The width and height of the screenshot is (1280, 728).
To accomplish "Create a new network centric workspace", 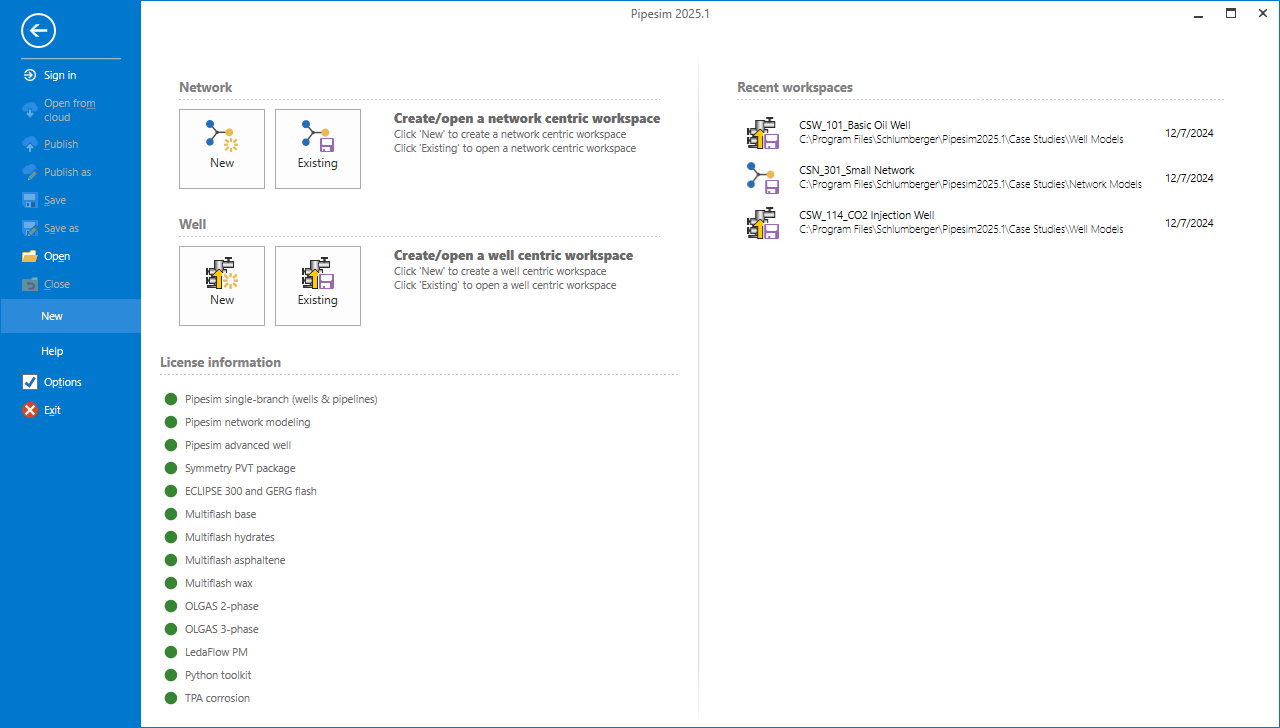I will (222, 149).
